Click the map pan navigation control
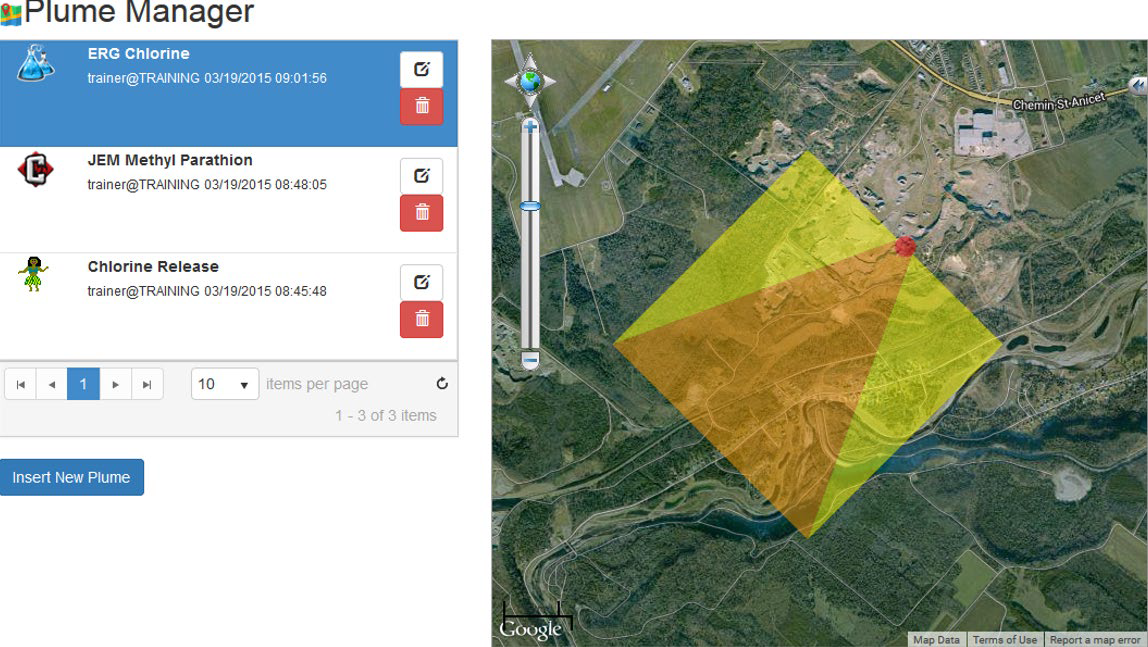The height and width of the screenshot is (647, 1148). tap(530, 81)
